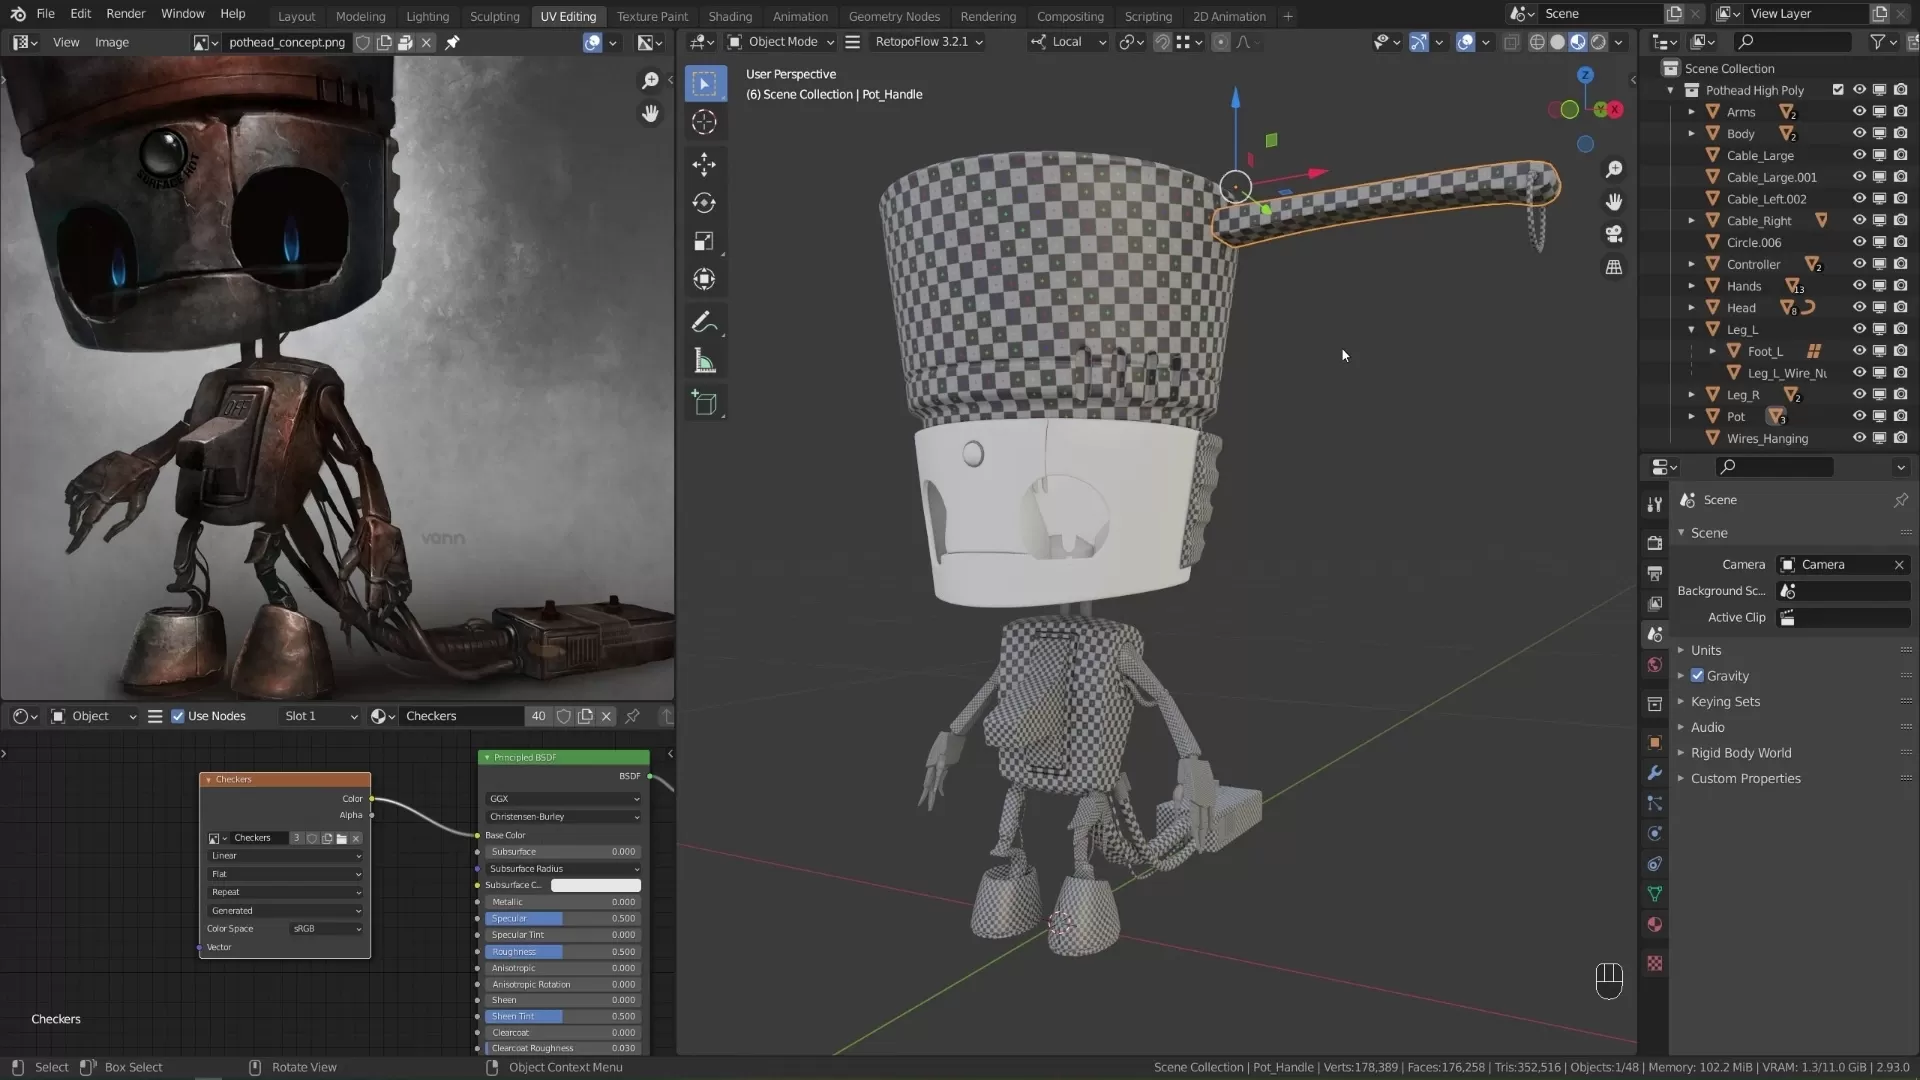Select the Scale tool icon
Image resolution: width=1920 pixels, height=1080 pixels.
(x=704, y=241)
